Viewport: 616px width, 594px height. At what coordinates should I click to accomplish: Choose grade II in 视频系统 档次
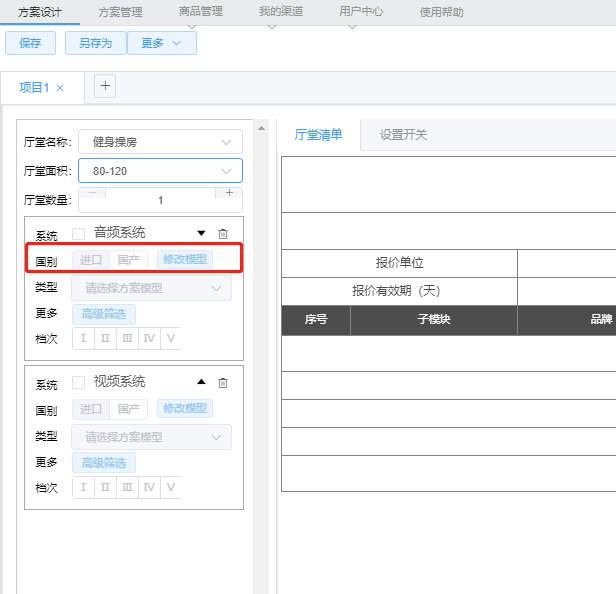coord(105,488)
